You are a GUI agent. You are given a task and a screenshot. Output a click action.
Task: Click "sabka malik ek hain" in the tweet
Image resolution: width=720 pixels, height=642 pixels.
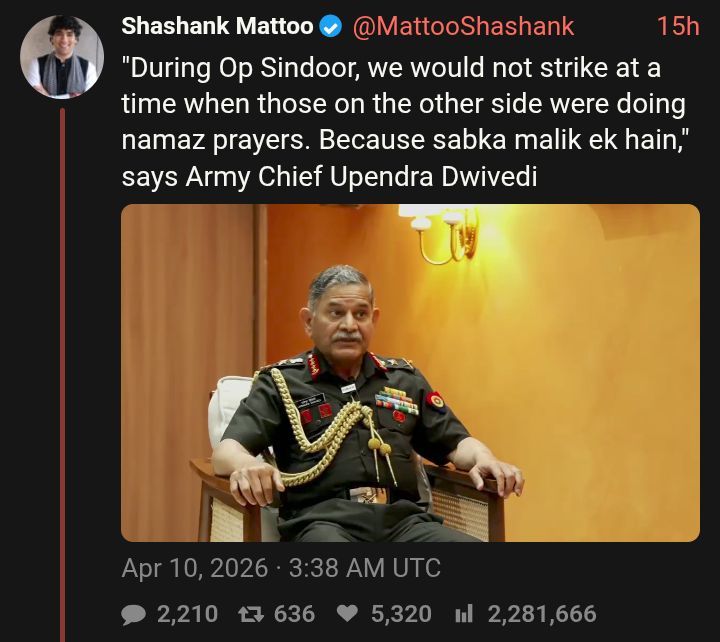[x=520, y=141]
